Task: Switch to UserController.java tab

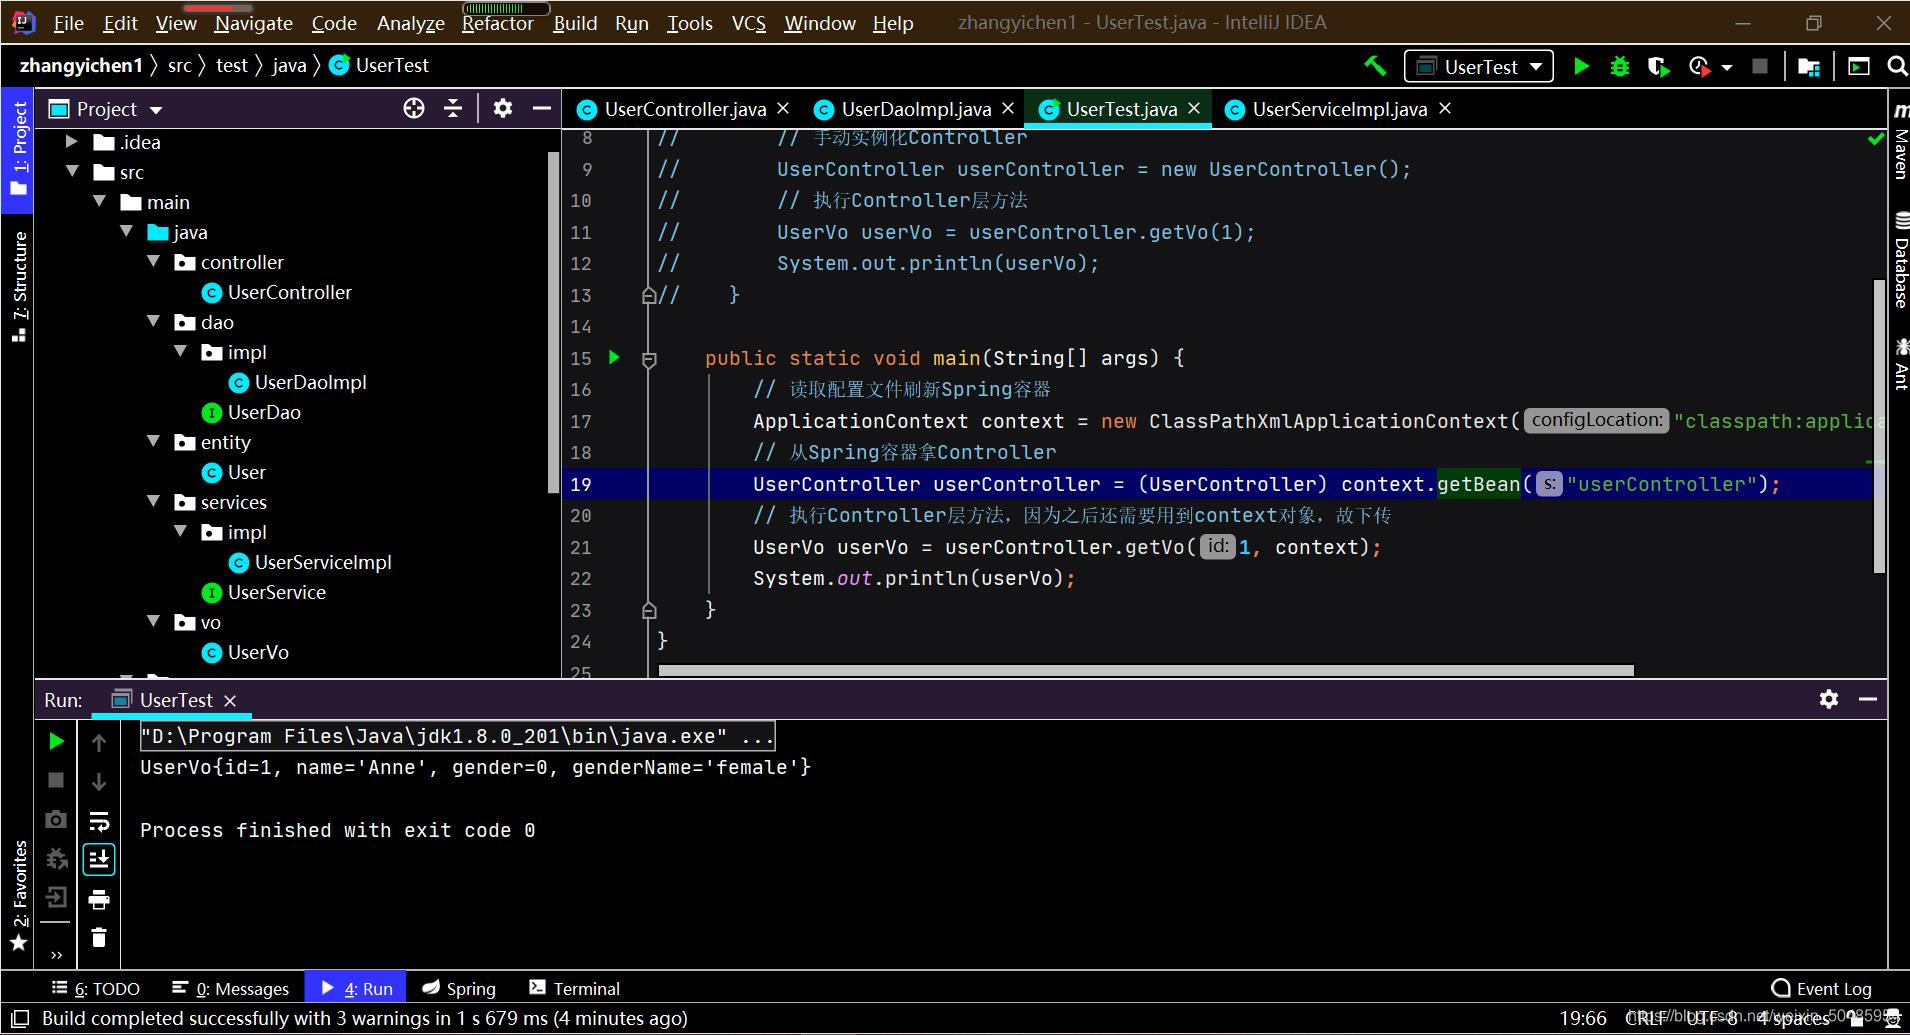Action: click(685, 109)
